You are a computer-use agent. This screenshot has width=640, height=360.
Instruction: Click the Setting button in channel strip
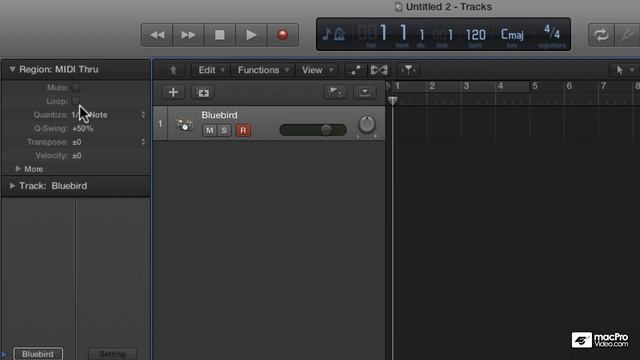point(112,354)
